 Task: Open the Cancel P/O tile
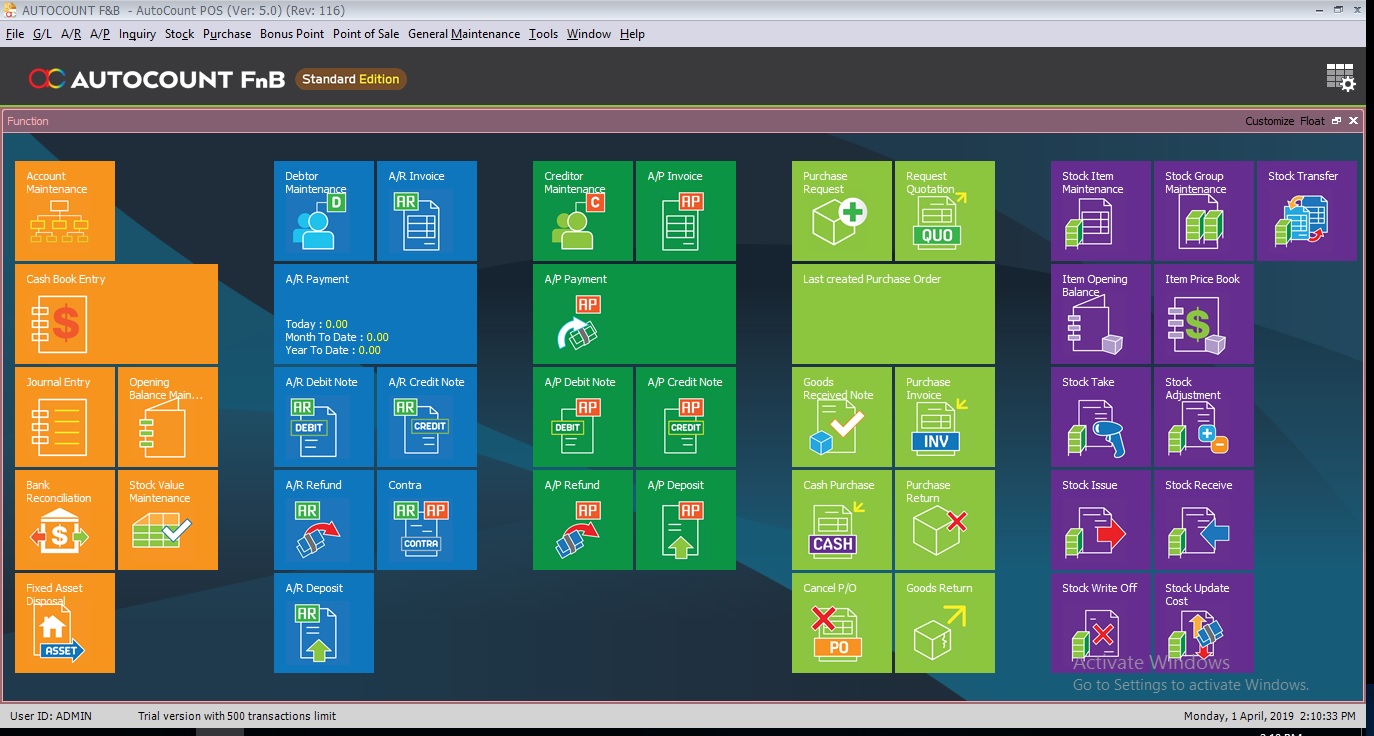tap(841, 623)
